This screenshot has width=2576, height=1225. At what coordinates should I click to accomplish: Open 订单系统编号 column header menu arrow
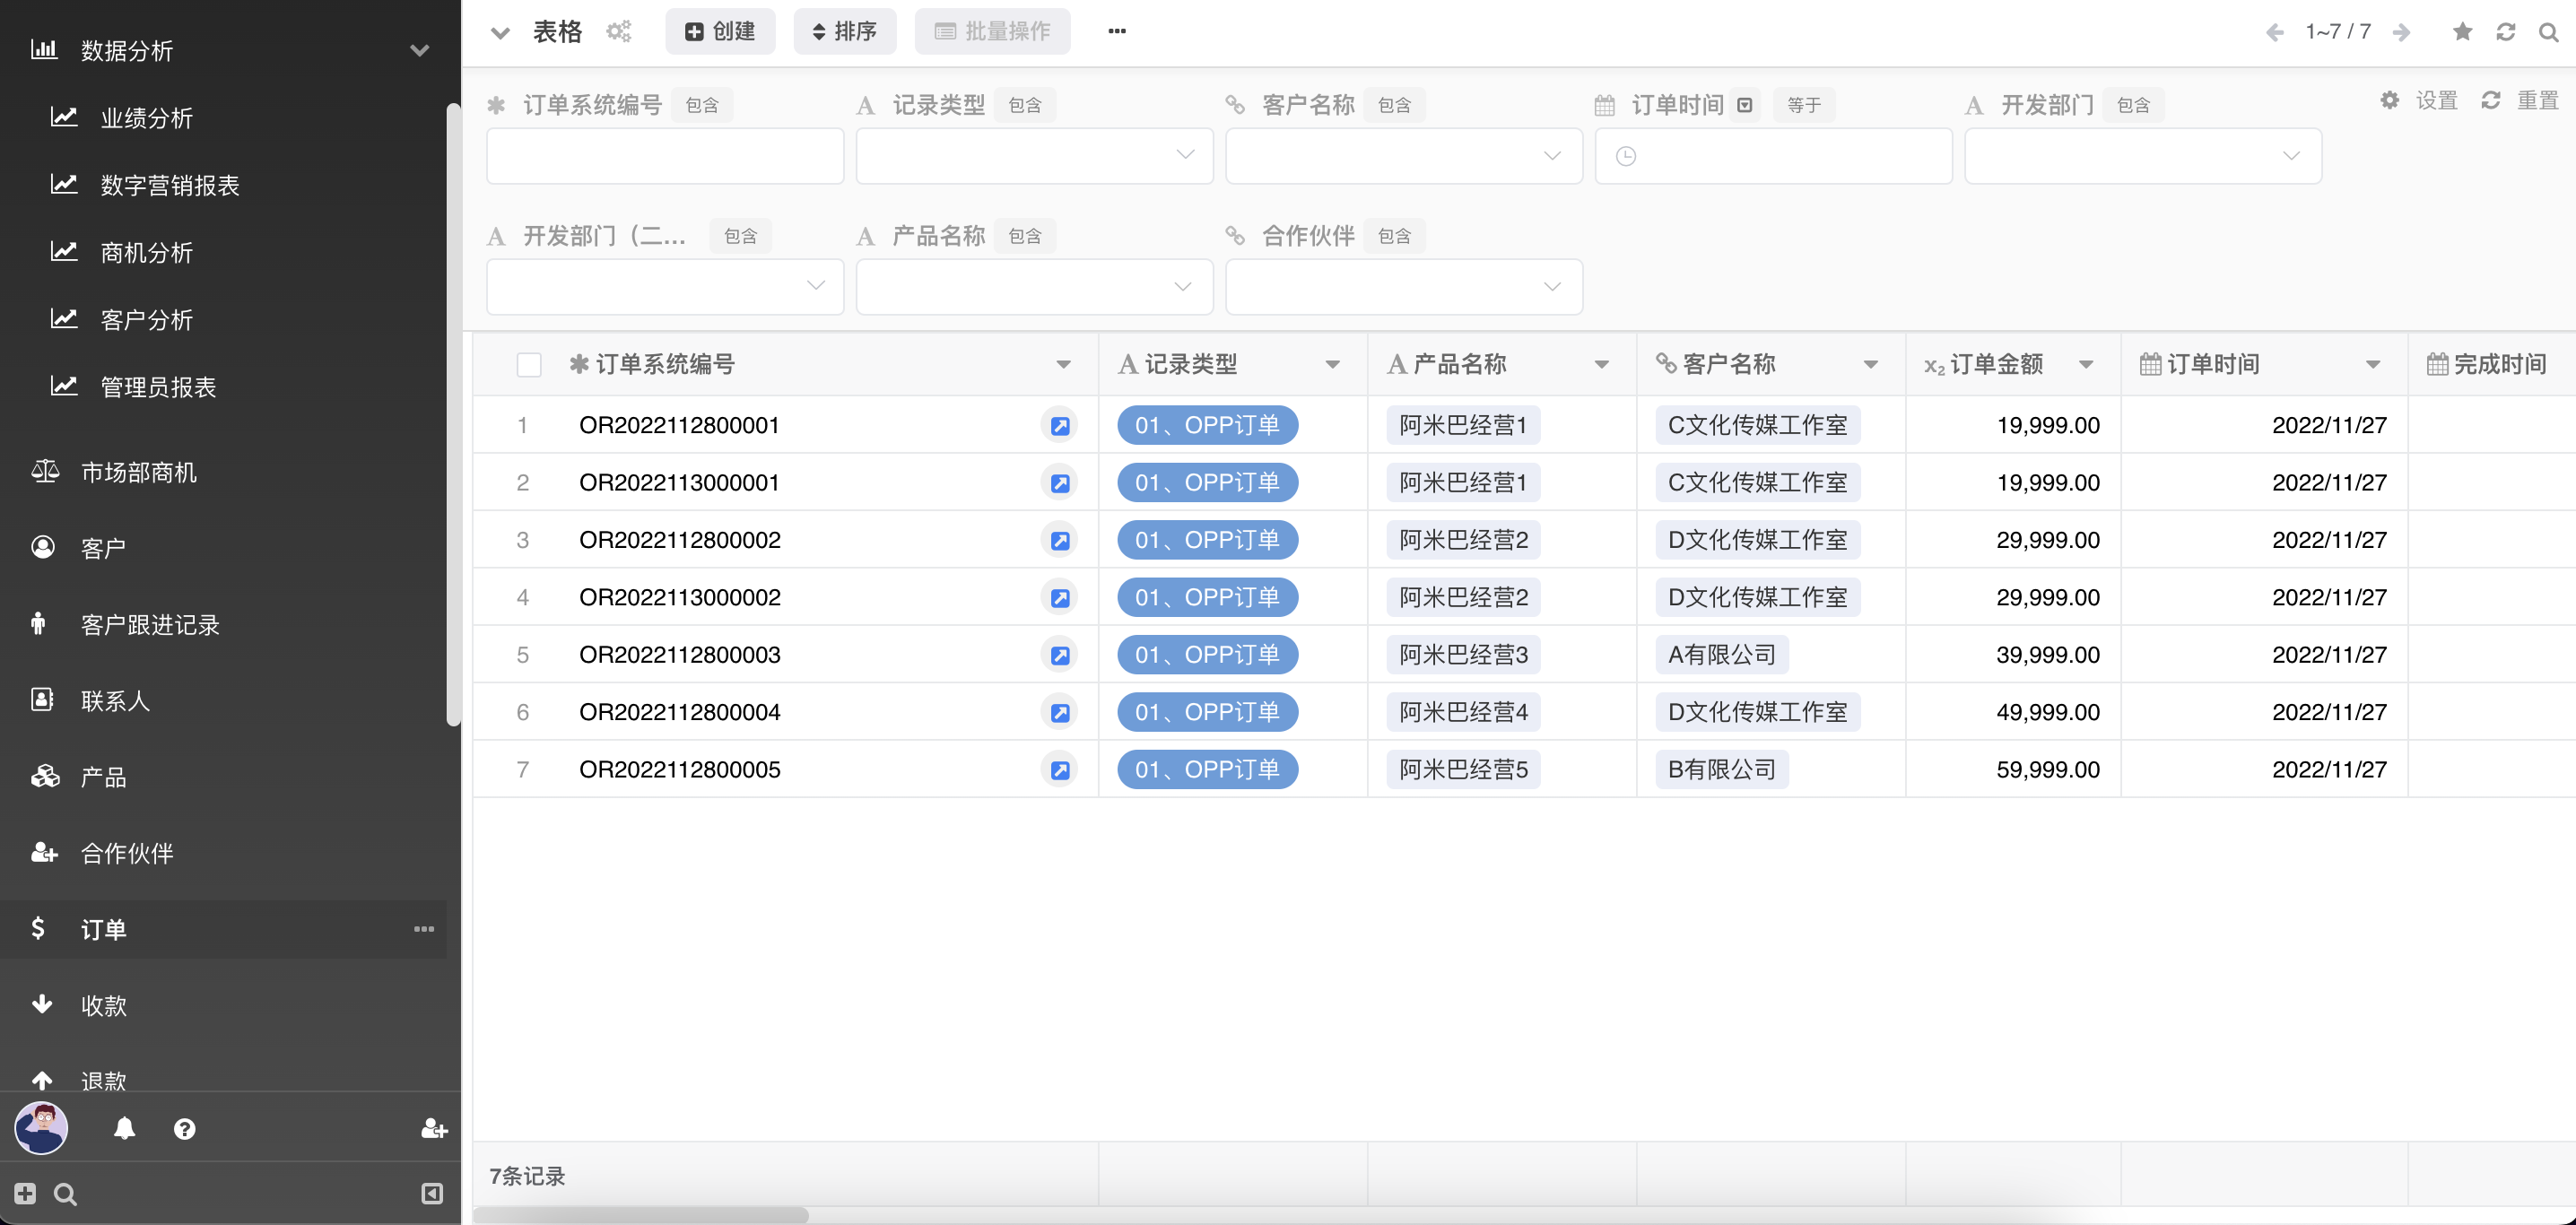click(x=1064, y=365)
